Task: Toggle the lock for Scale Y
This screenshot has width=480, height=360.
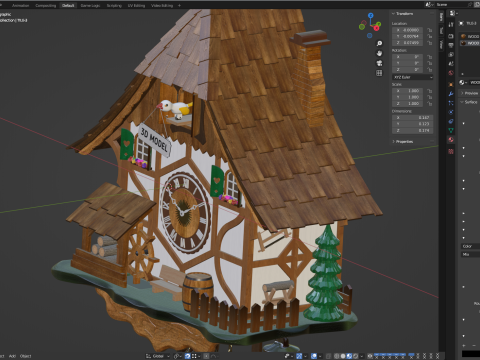Action: pos(429,97)
